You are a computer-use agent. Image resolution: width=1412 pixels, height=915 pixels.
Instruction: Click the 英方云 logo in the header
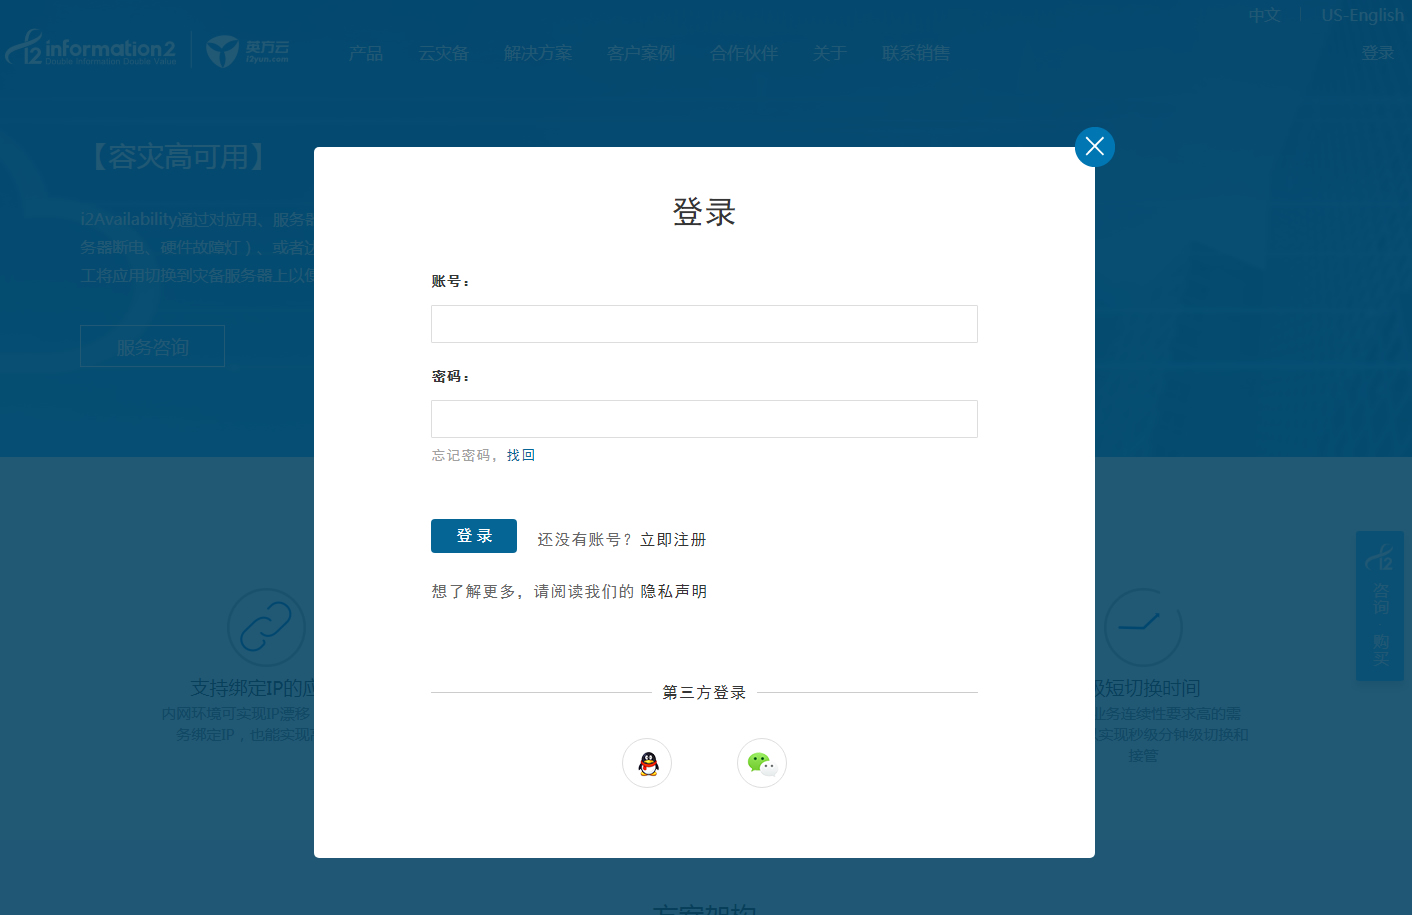tap(247, 50)
